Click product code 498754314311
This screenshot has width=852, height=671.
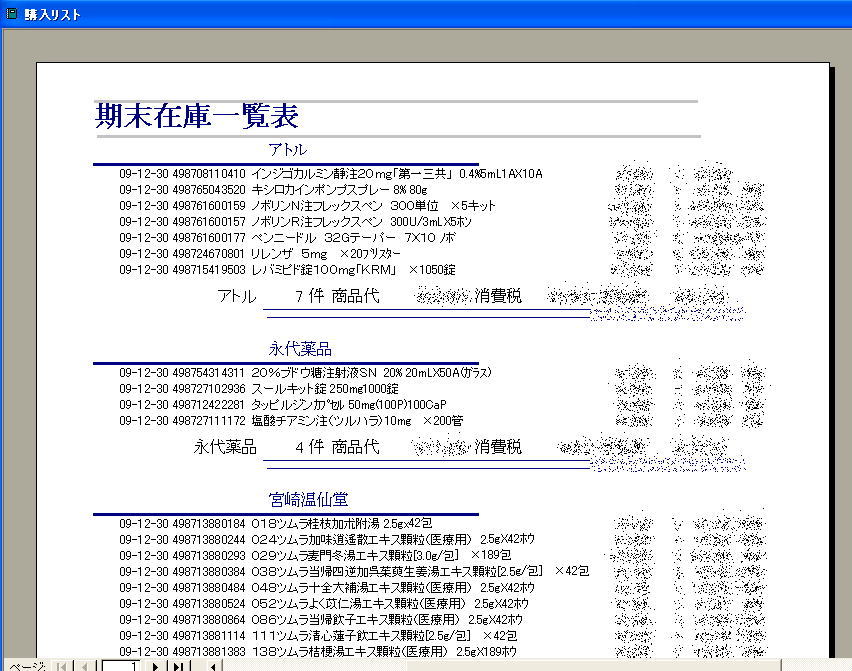click(x=209, y=373)
